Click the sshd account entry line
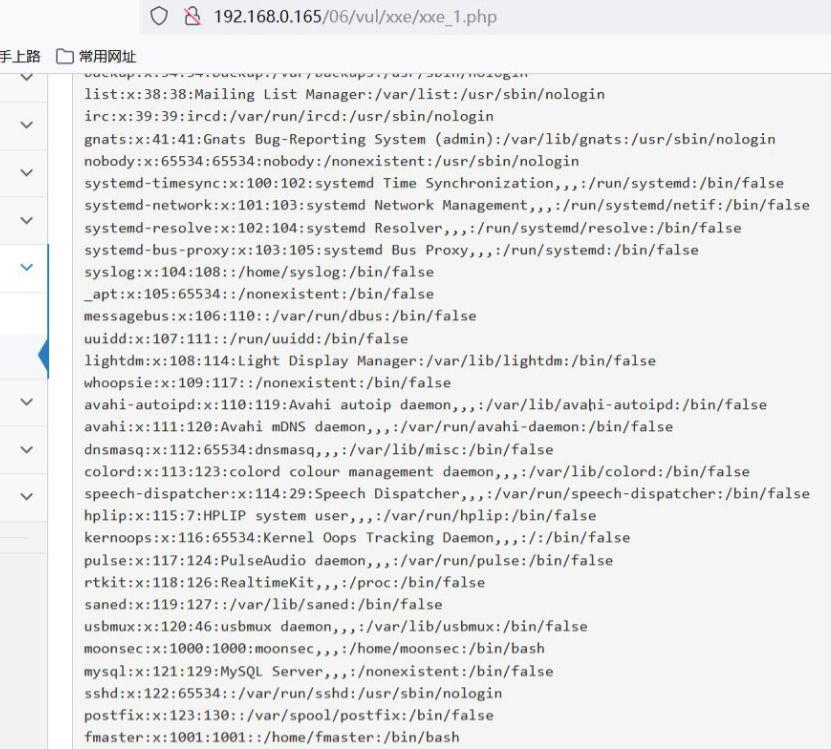The height and width of the screenshot is (749, 831). point(292,693)
